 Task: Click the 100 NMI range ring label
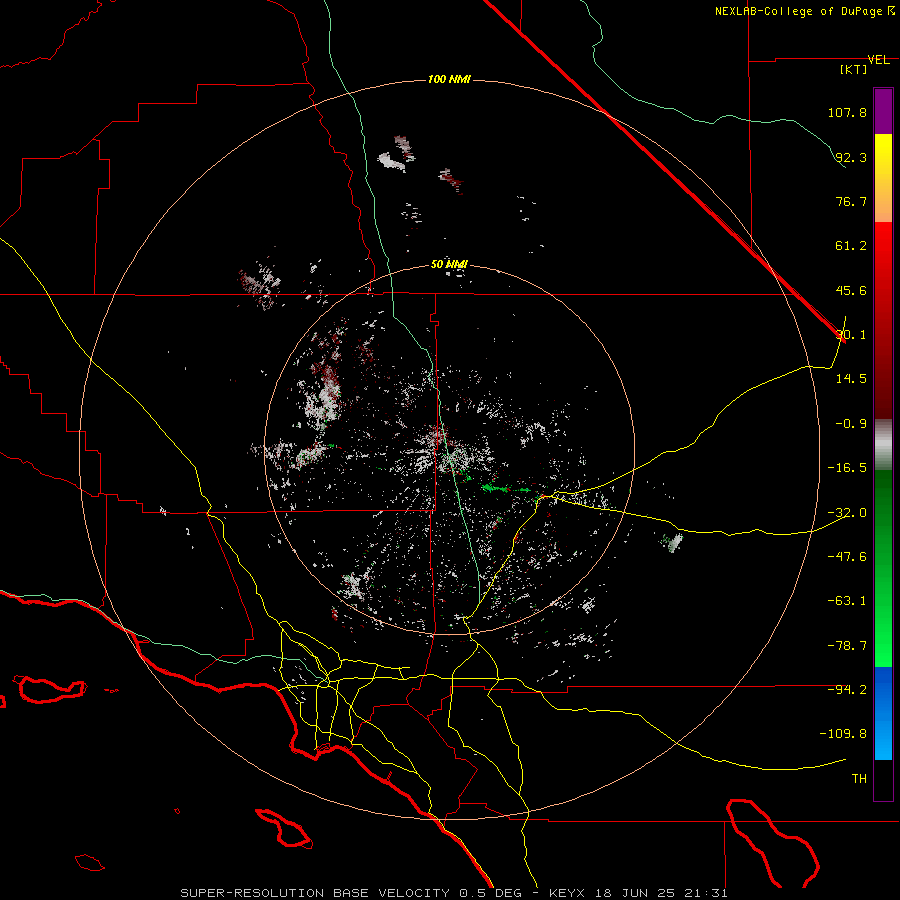pos(449,79)
